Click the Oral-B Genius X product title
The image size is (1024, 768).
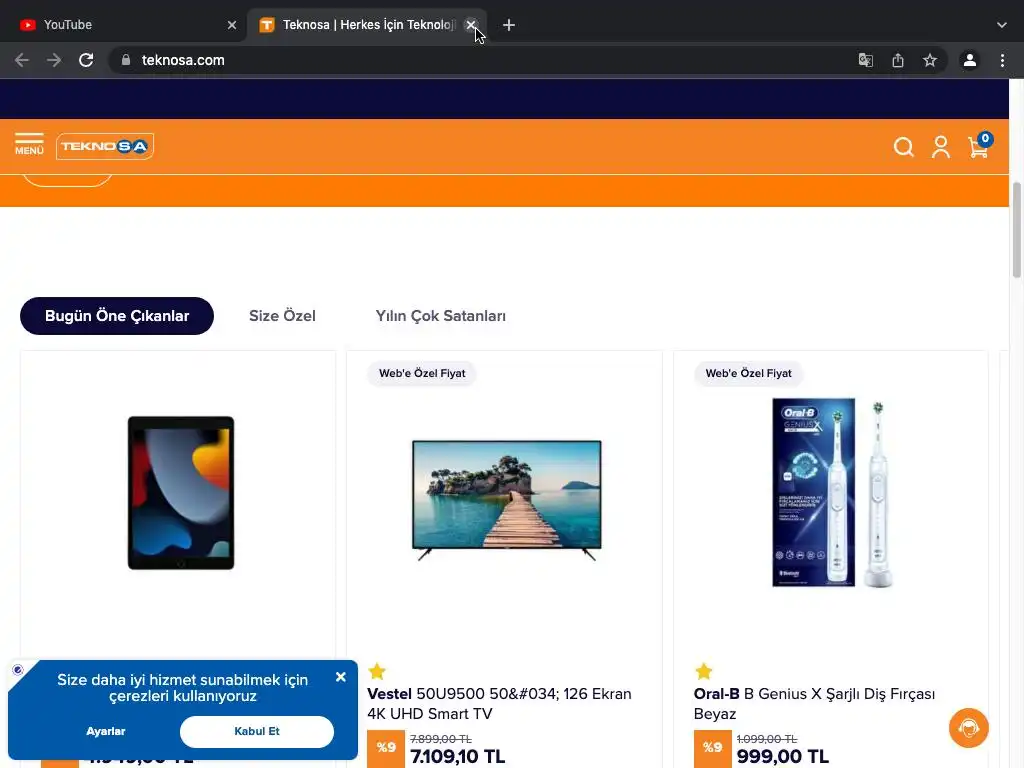click(814, 703)
